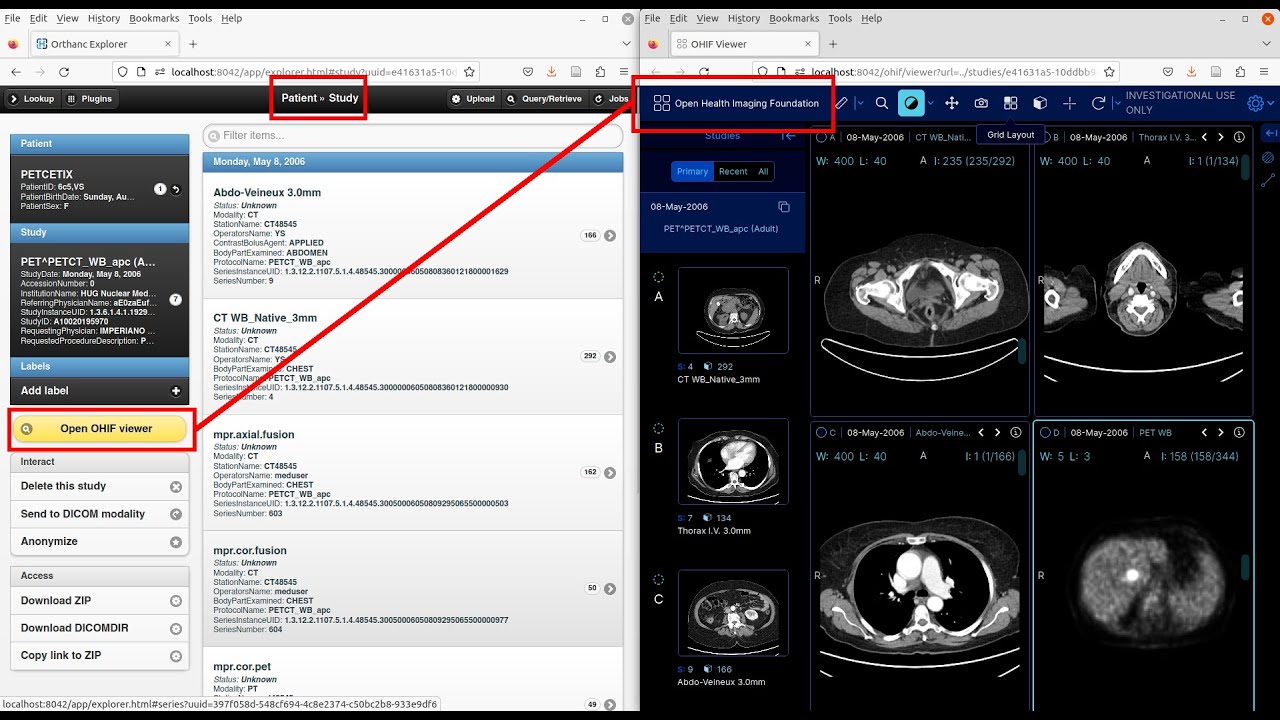The height and width of the screenshot is (720, 1280).
Task: Open Bookmarks menu in OHIF Viewer window
Action: point(794,18)
